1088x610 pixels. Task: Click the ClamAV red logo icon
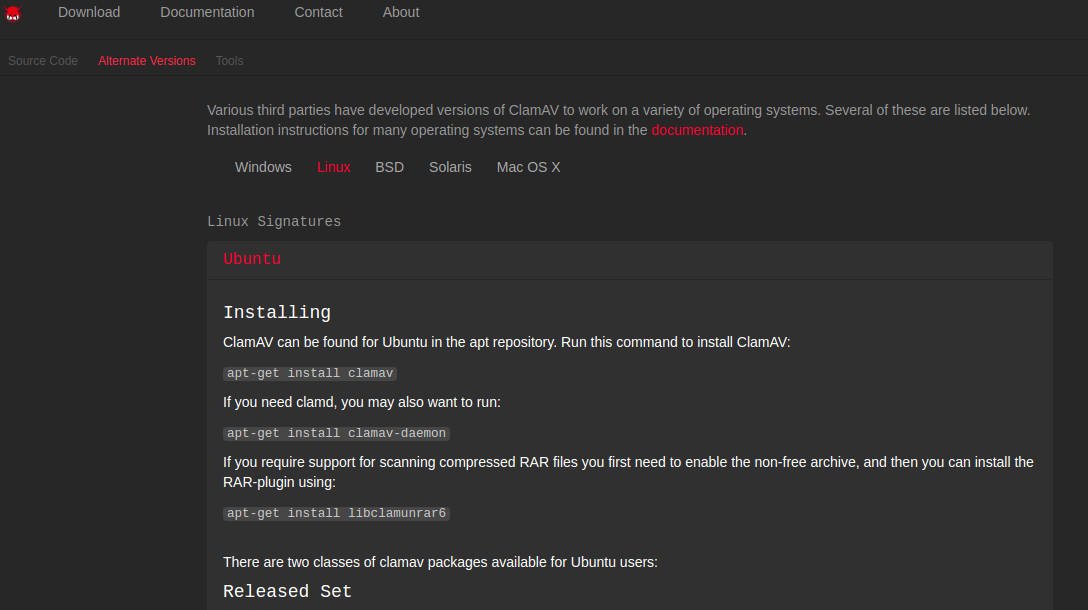point(12,13)
